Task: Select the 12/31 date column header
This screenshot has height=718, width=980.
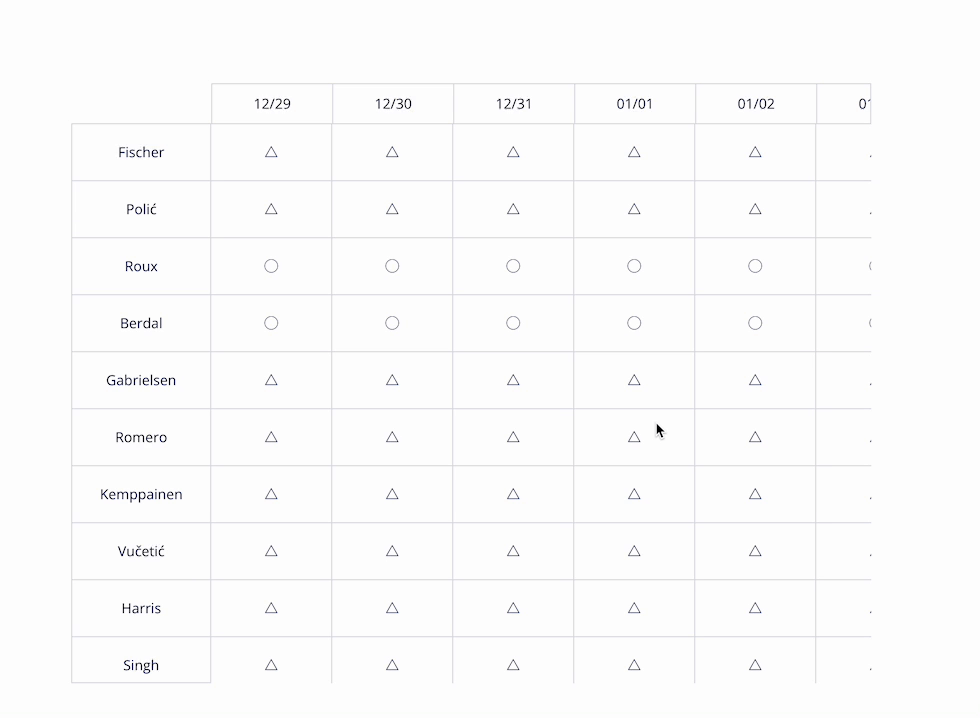Action: 514,104
